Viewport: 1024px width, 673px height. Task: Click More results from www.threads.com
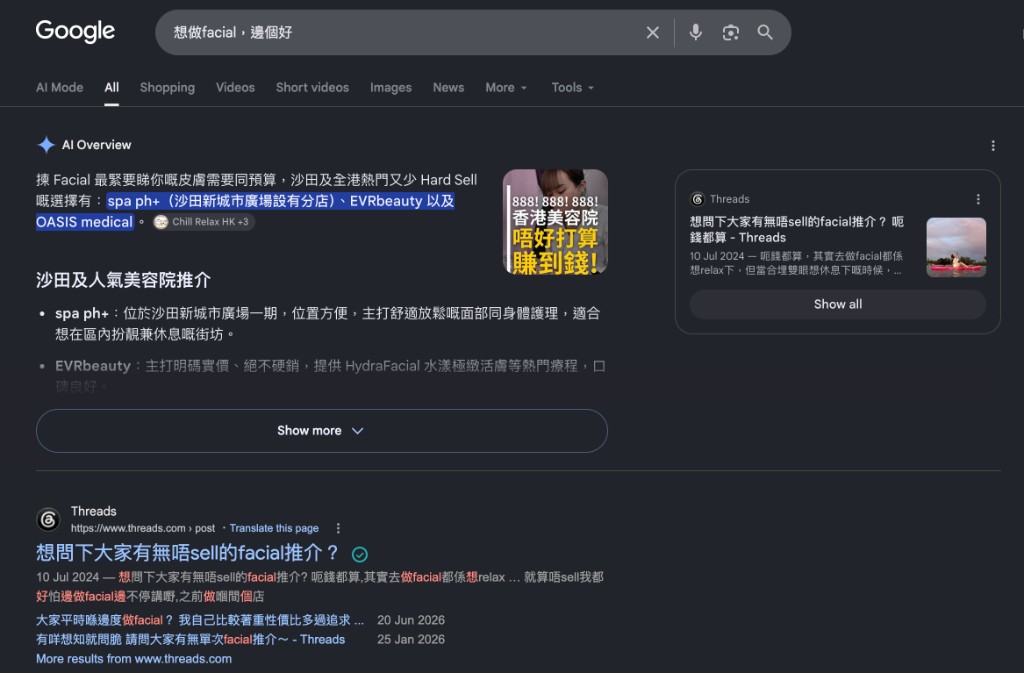134,659
